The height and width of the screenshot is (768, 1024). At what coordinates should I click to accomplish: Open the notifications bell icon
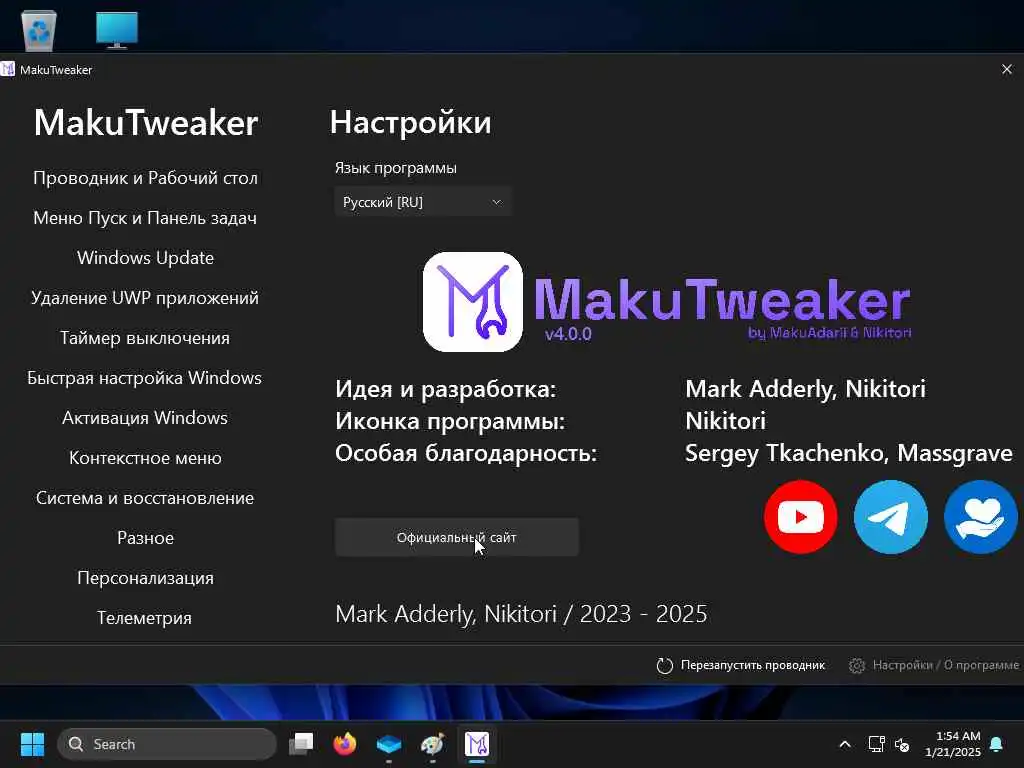pos(997,744)
